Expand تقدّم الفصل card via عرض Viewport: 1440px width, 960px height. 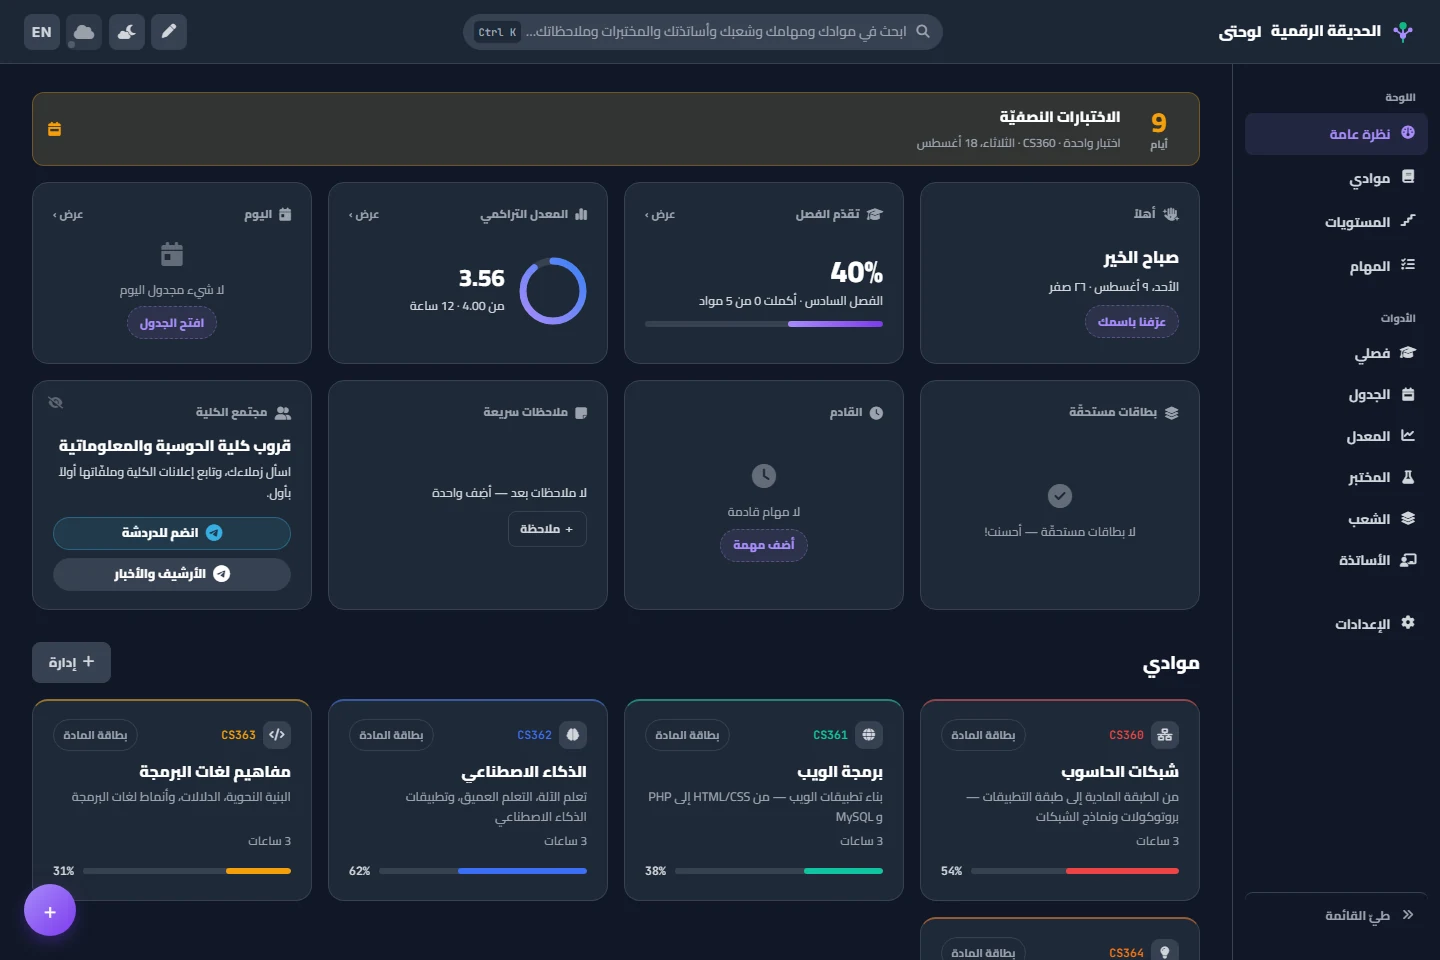[660, 214]
